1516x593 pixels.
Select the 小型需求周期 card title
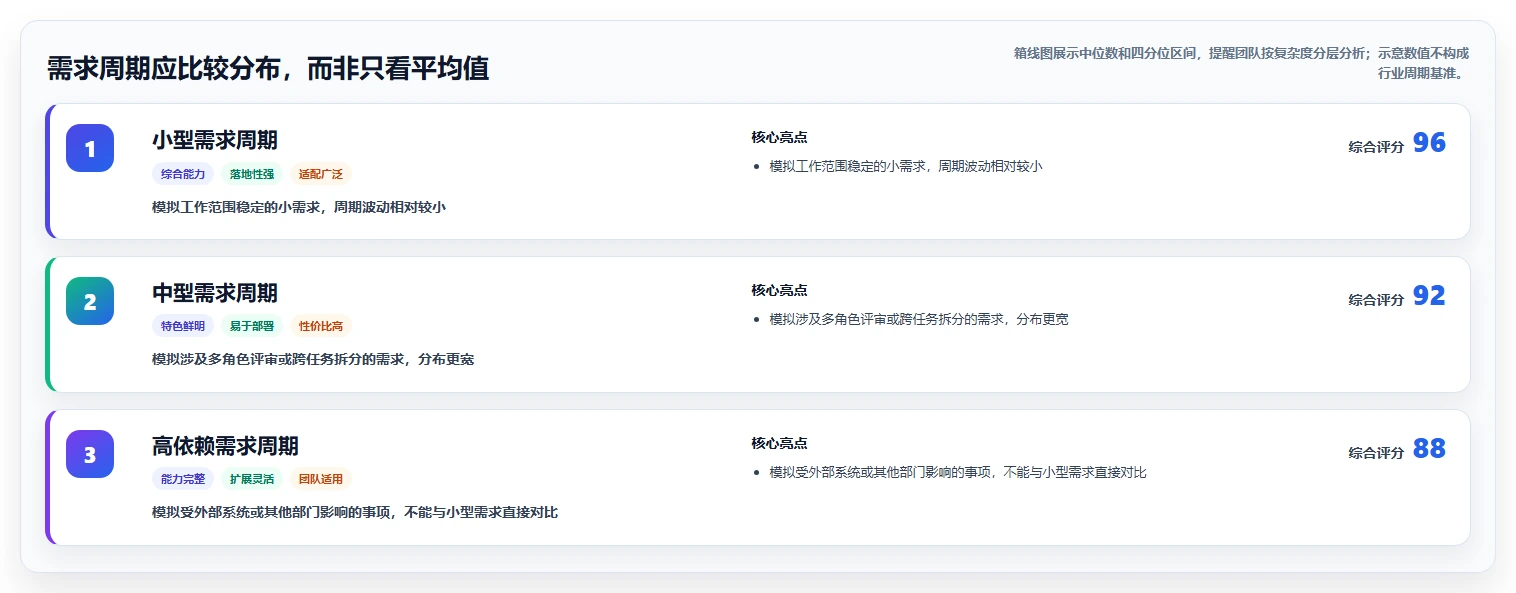point(215,140)
